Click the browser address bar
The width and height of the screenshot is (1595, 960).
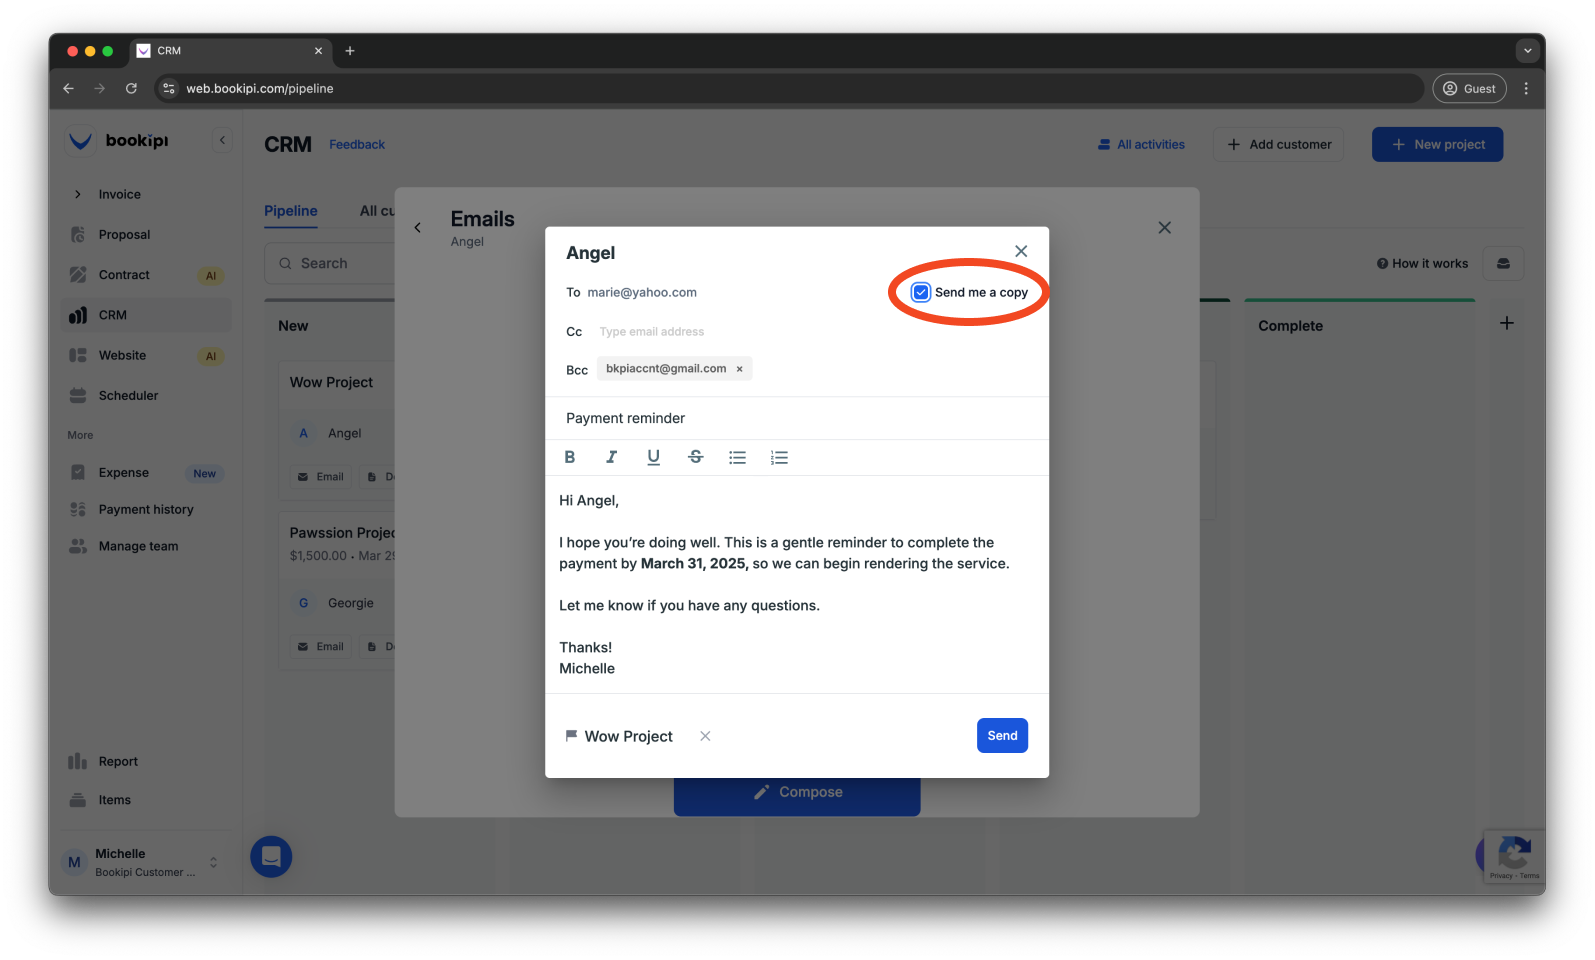point(790,88)
